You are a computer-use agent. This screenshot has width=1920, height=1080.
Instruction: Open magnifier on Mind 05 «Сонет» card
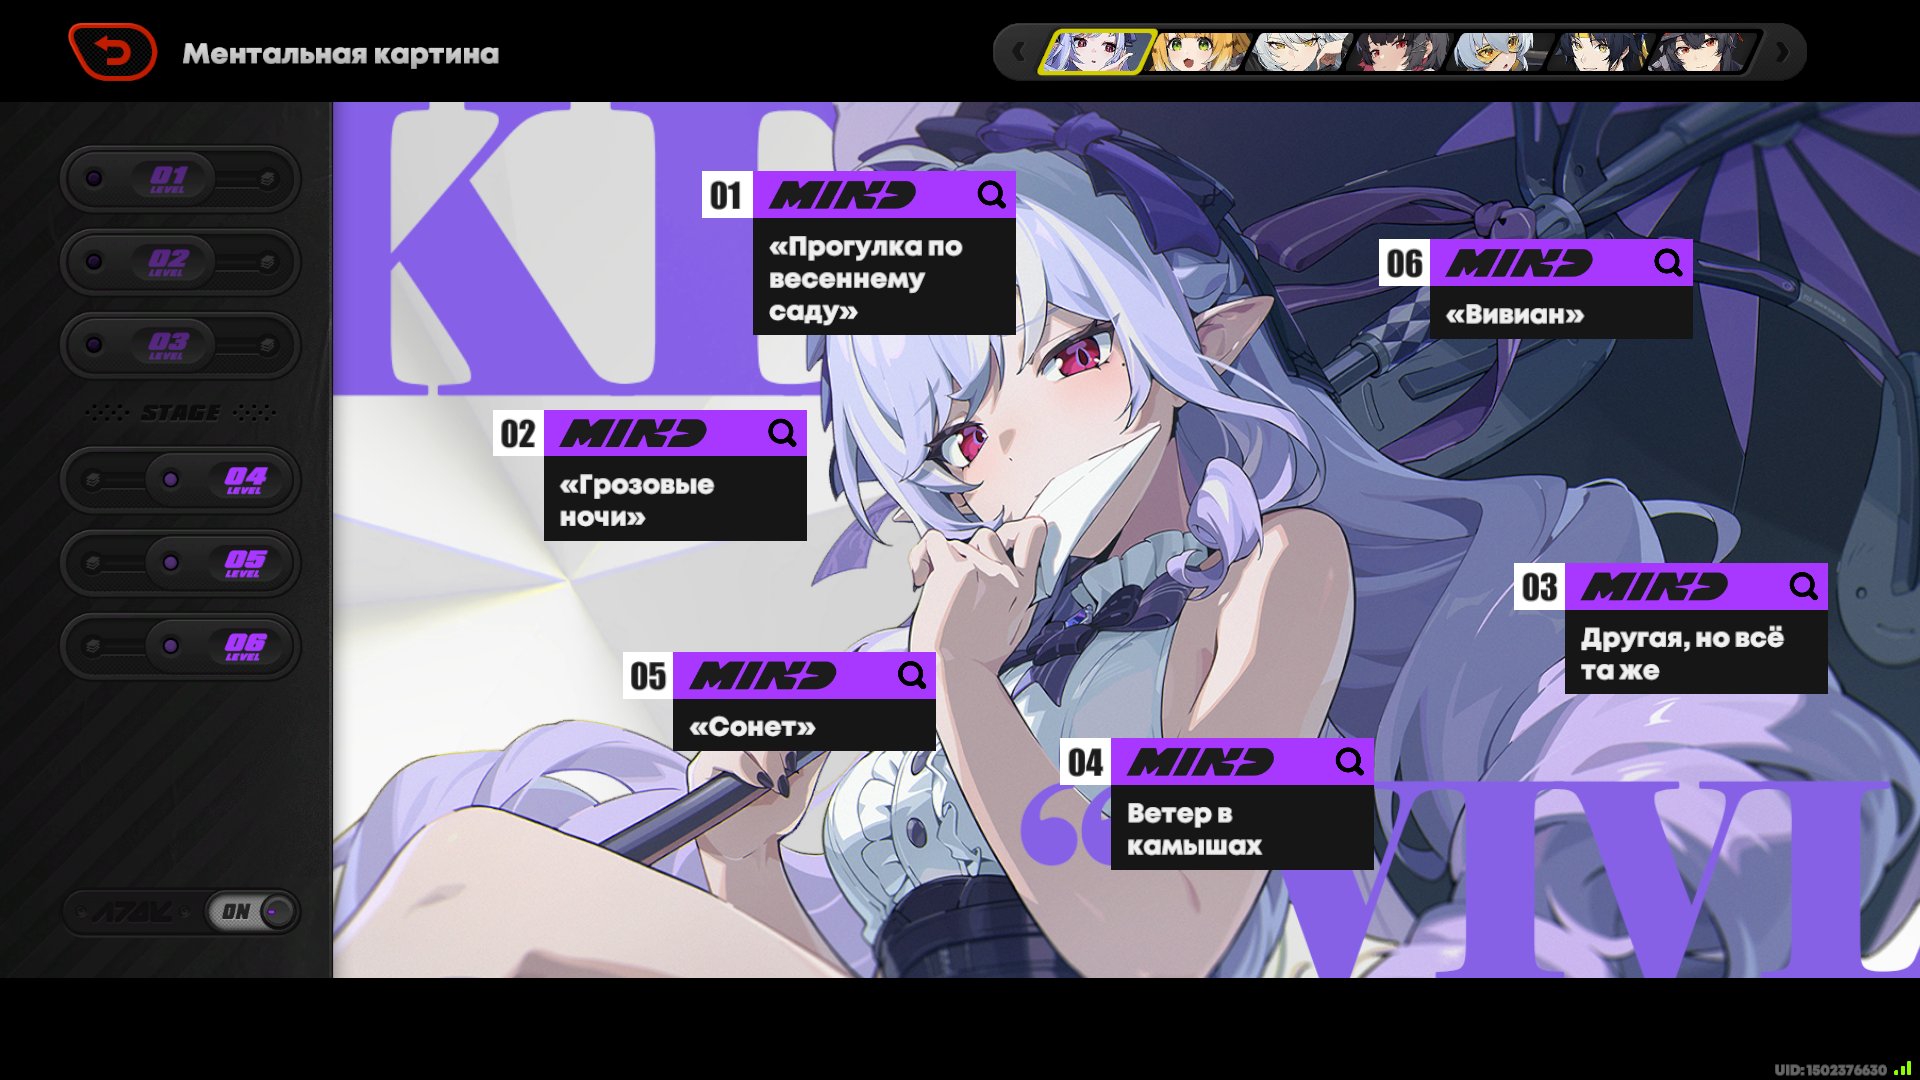tap(911, 675)
